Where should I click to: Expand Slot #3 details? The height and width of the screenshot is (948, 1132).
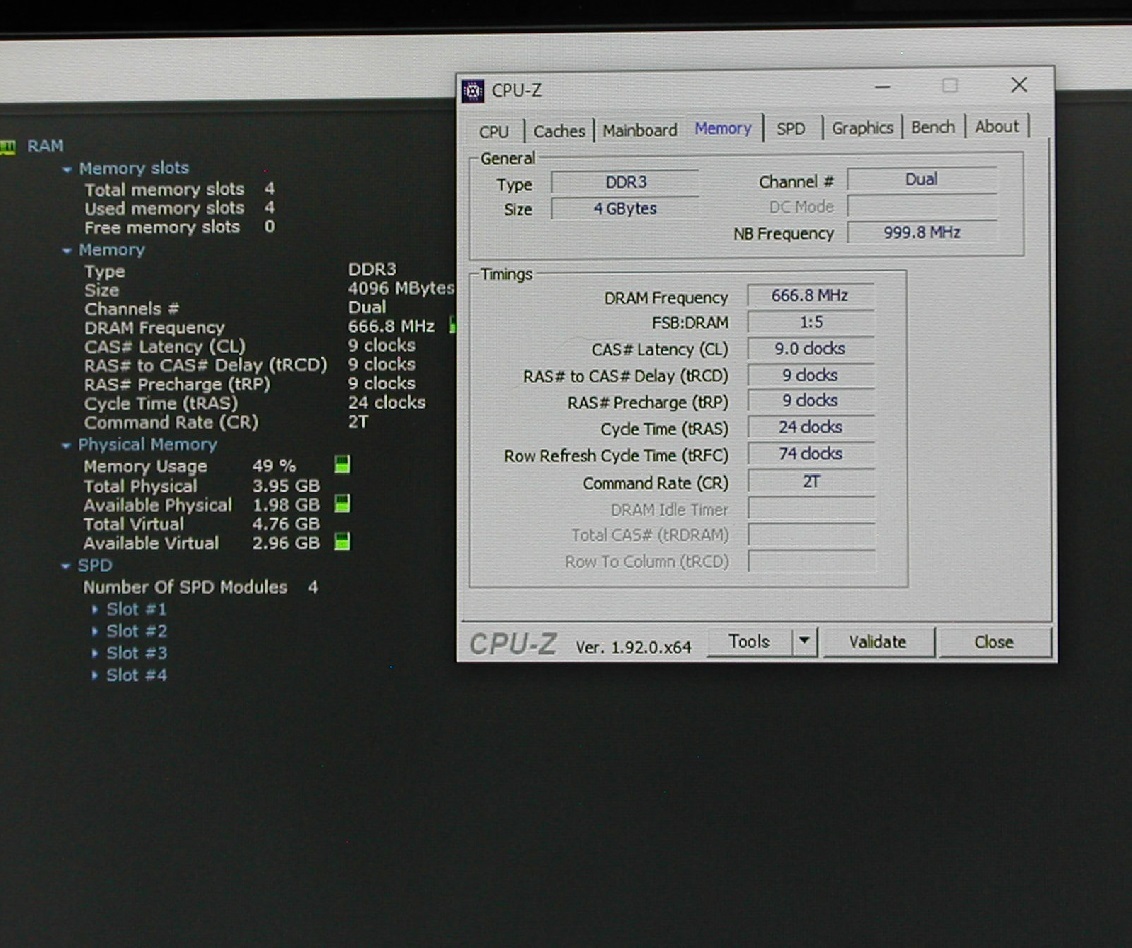[95, 653]
